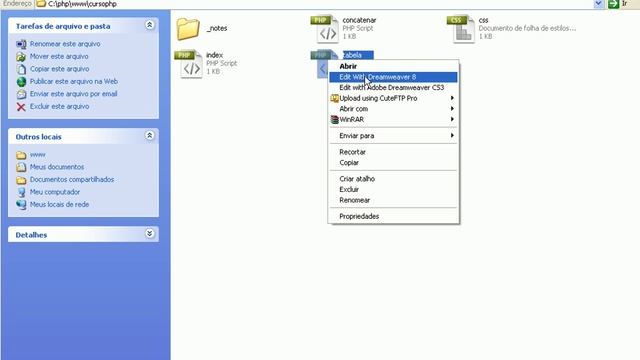The image size is (640, 360).
Task: Choose Edit with Dreamweaver 8
Action: [393, 77]
